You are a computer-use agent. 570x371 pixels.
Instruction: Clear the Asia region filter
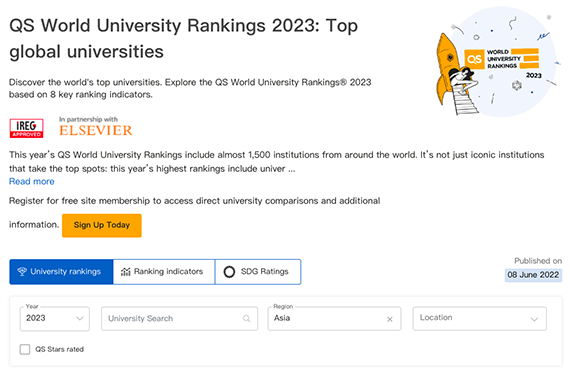(390, 319)
